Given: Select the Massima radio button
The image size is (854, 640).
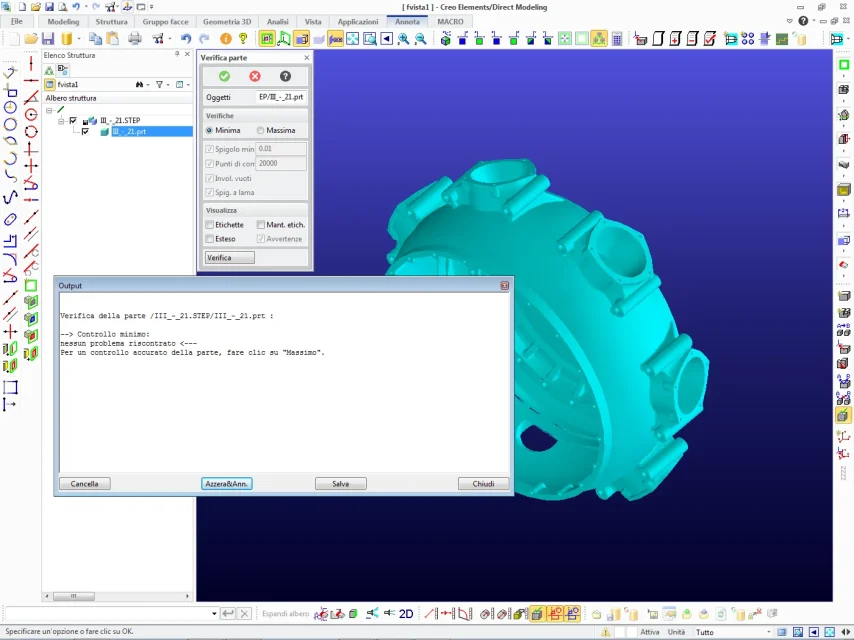Looking at the screenshot, I should pyautogui.click(x=260, y=131).
